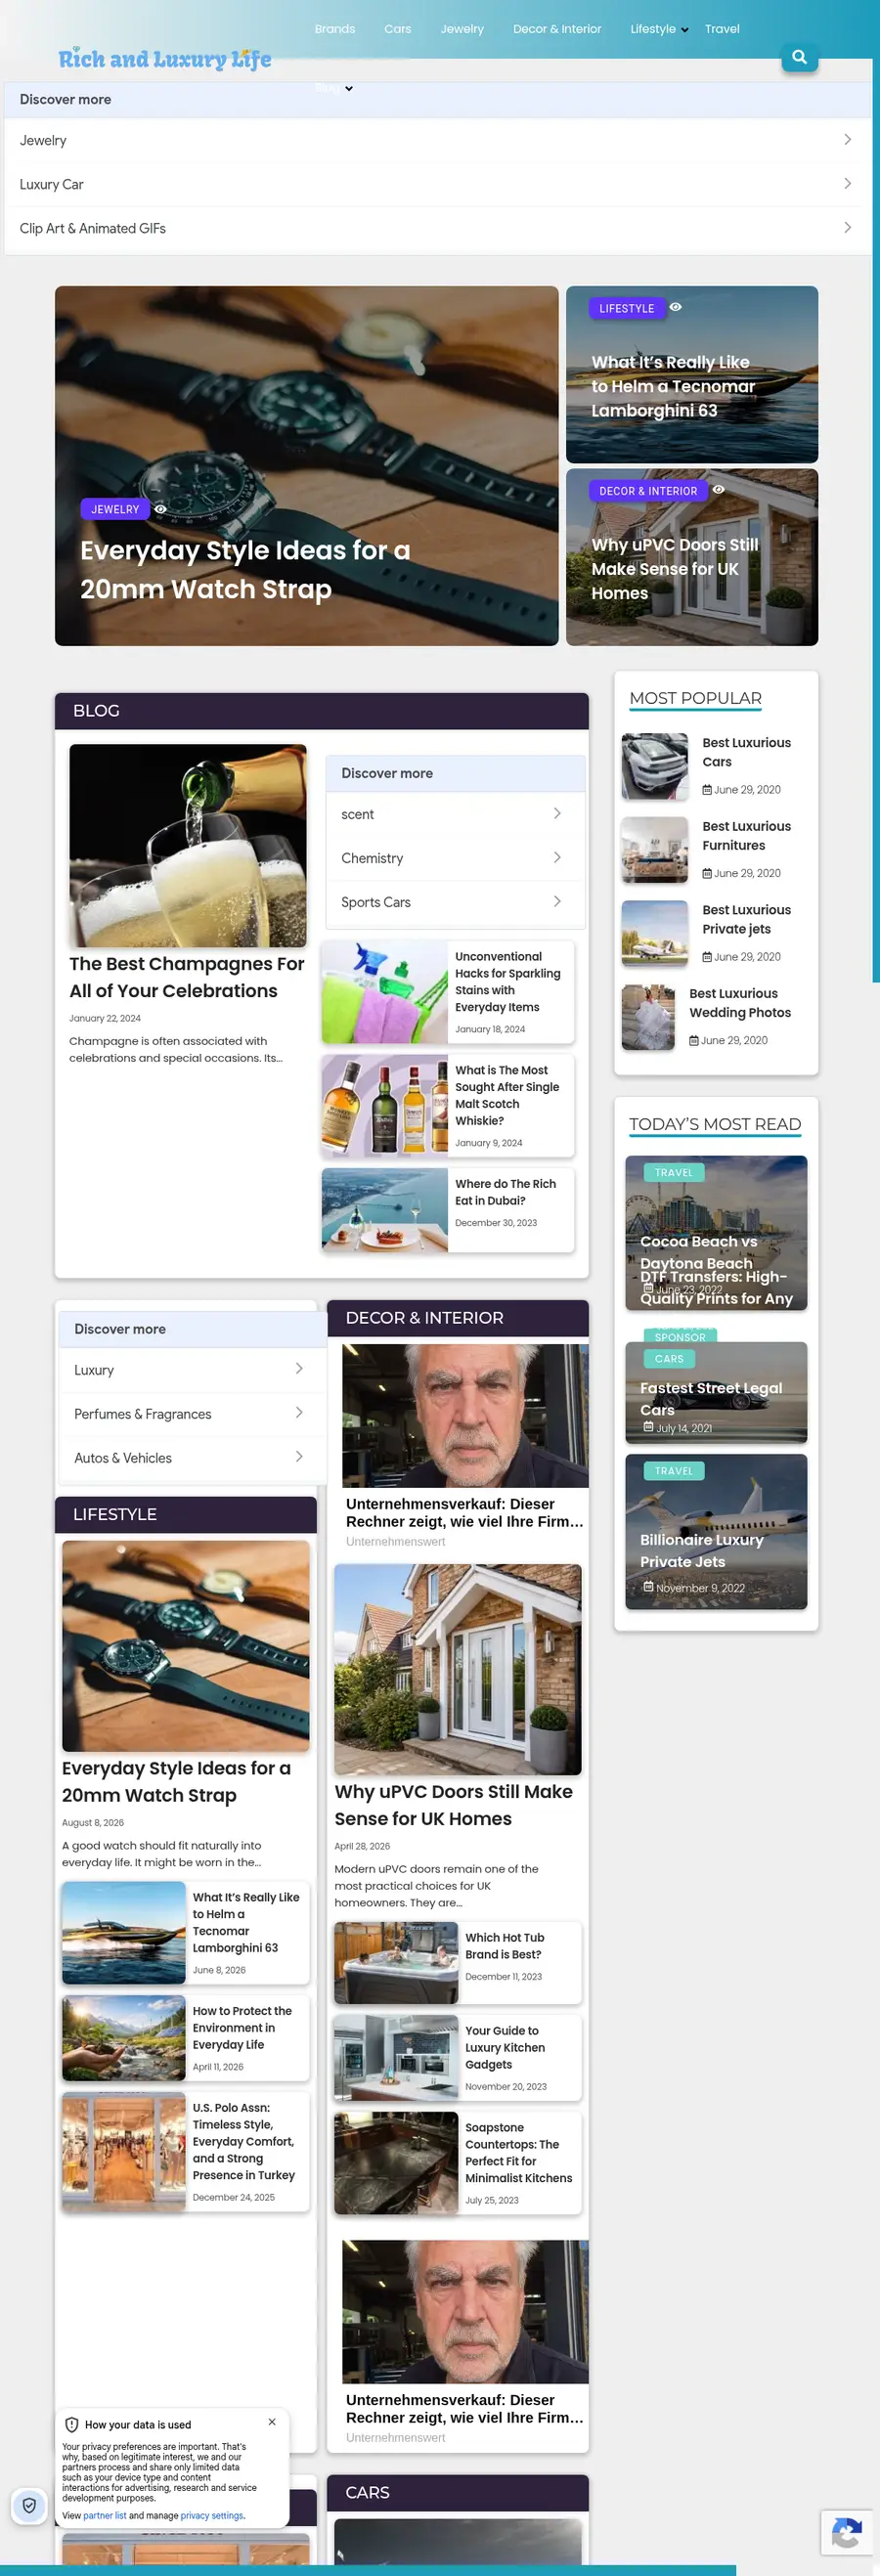Click calendar icon beside November 9, 2022 date

click(648, 1586)
